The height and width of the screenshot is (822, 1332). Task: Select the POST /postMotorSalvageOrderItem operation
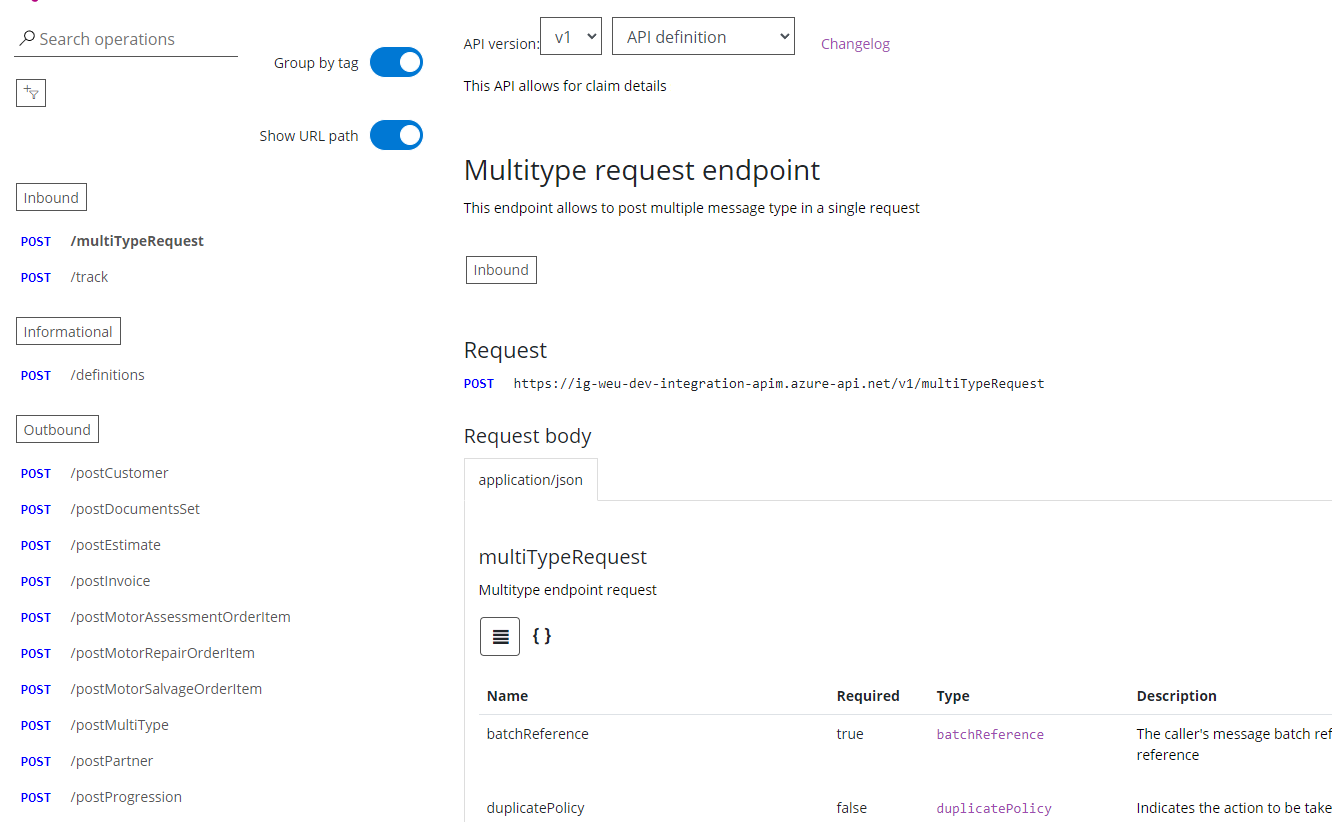click(166, 689)
